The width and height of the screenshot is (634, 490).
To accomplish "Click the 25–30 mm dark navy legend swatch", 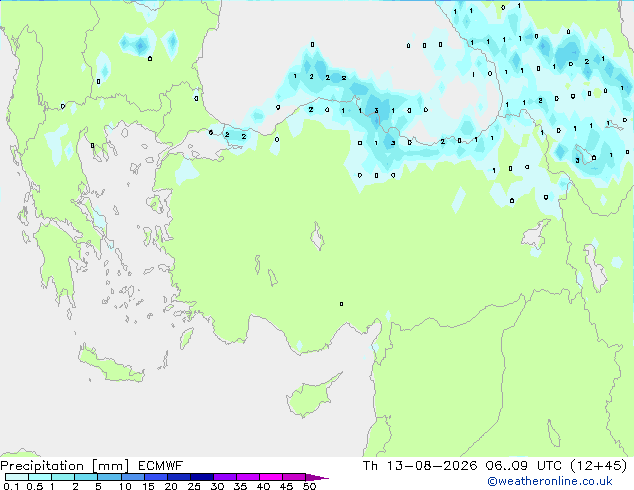I will (201, 477).
